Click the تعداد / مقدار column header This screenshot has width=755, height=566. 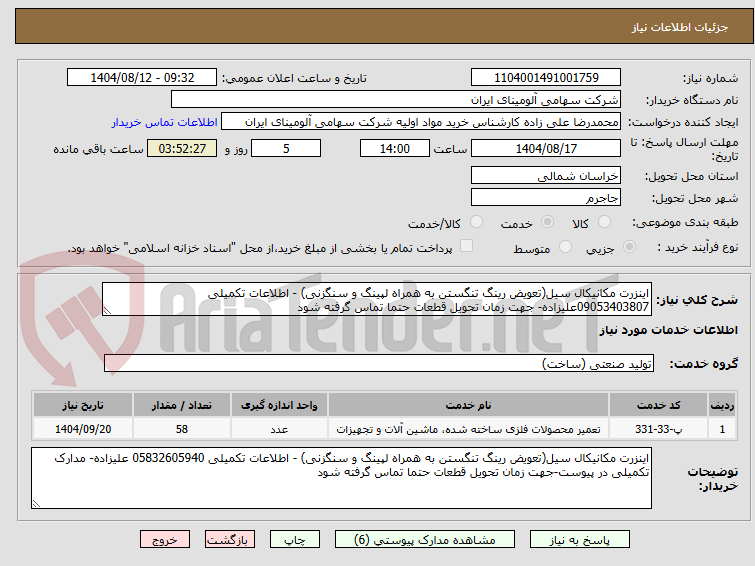point(182,405)
